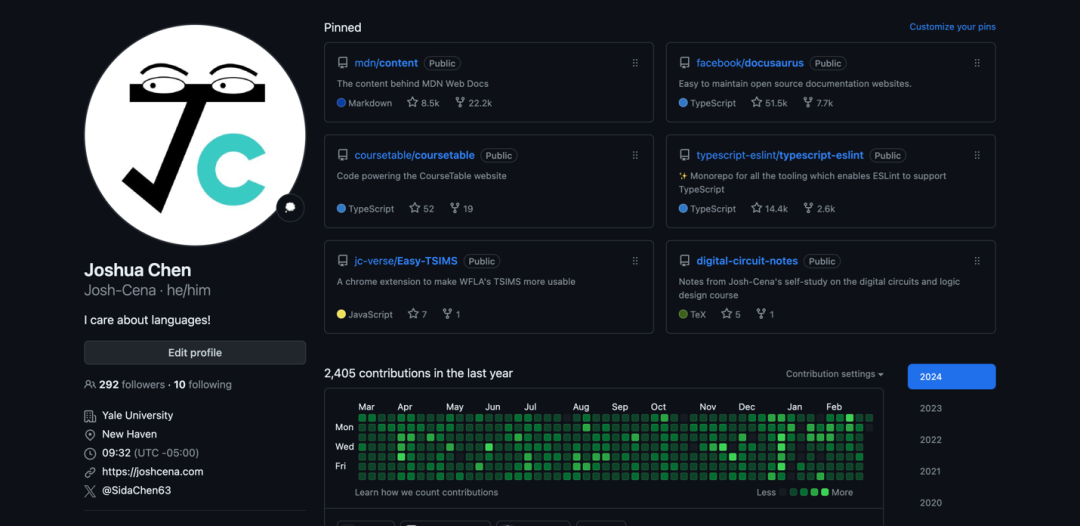Image resolution: width=1080 pixels, height=526 pixels.
Task: Click the Public badge on mdn/content
Action: click(442, 63)
